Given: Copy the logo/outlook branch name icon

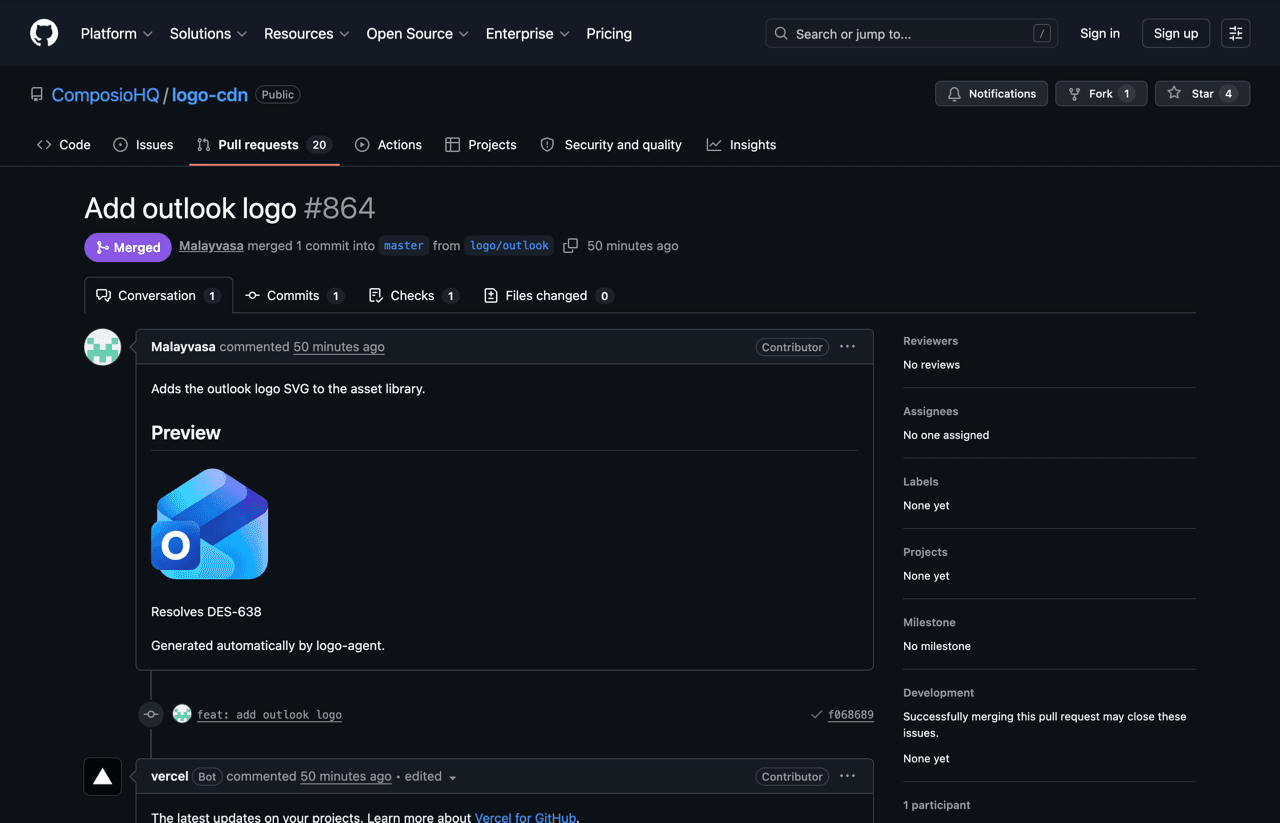Looking at the screenshot, I should 571,245.
